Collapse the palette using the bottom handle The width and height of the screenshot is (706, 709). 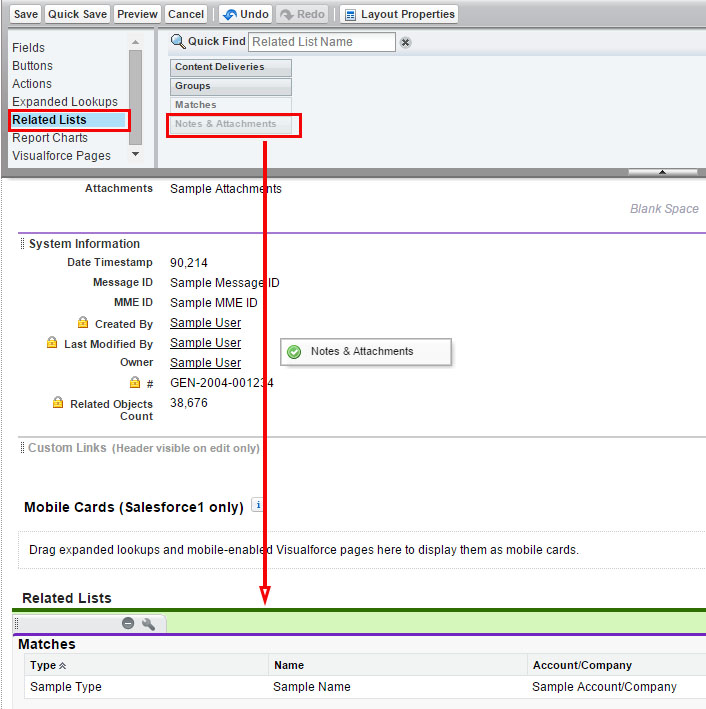click(x=662, y=172)
